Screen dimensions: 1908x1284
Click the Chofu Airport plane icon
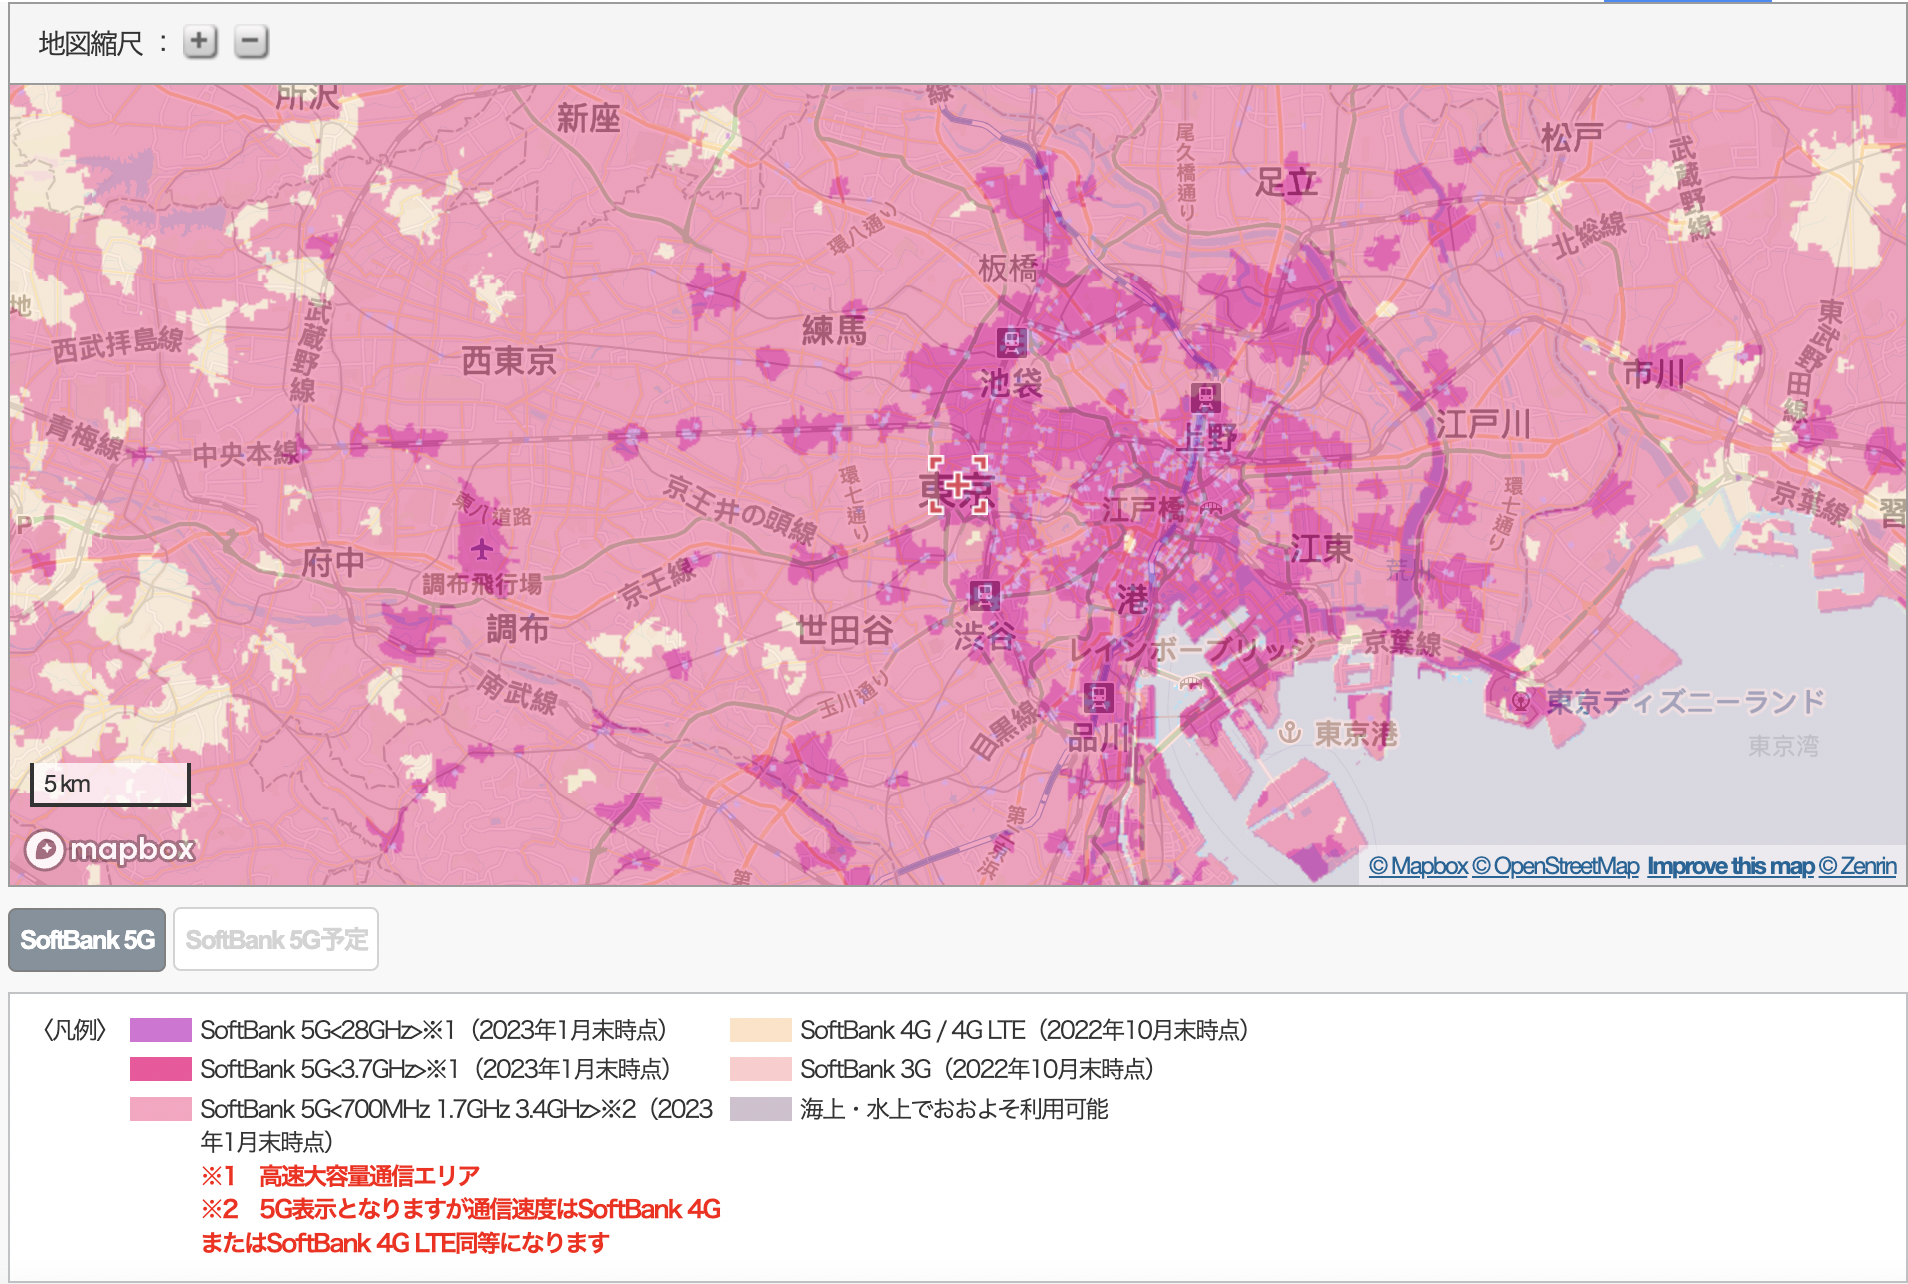click(482, 549)
